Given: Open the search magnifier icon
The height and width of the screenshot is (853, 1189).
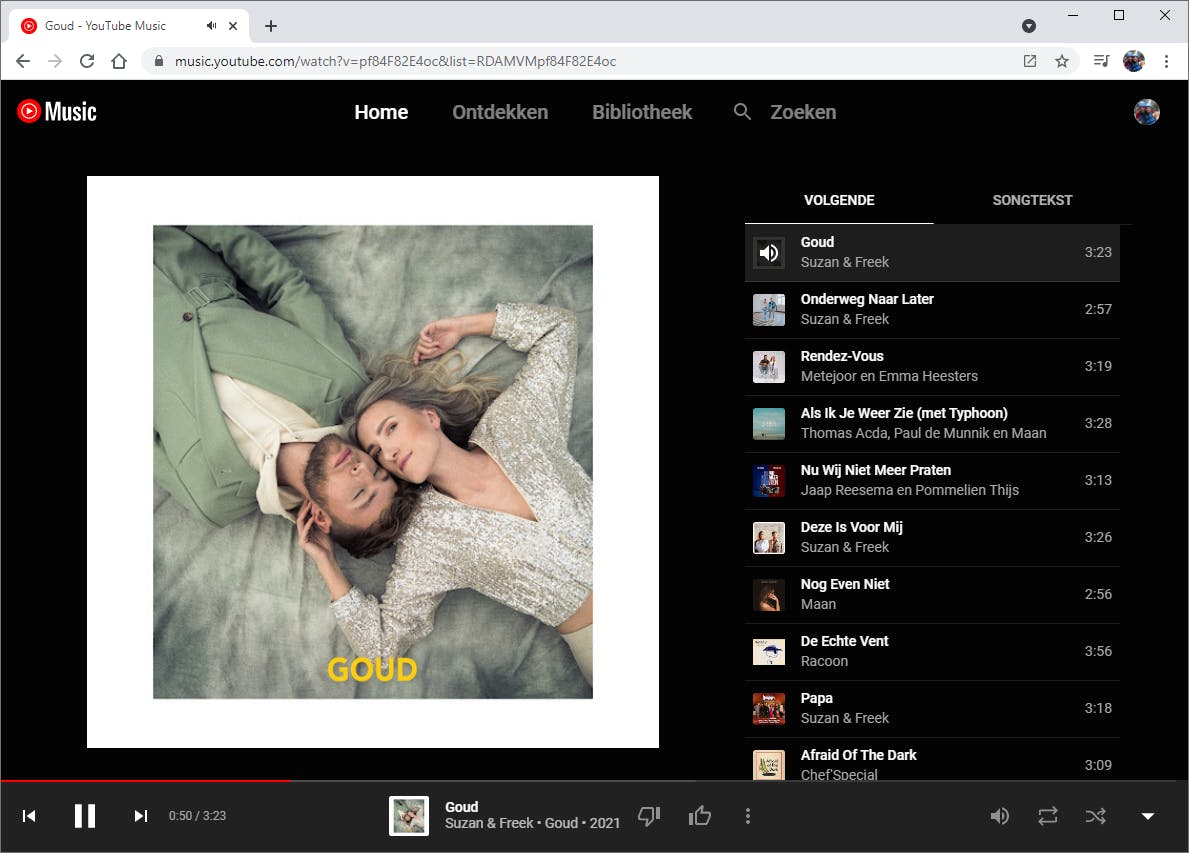Looking at the screenshot, I should point(742,111).
